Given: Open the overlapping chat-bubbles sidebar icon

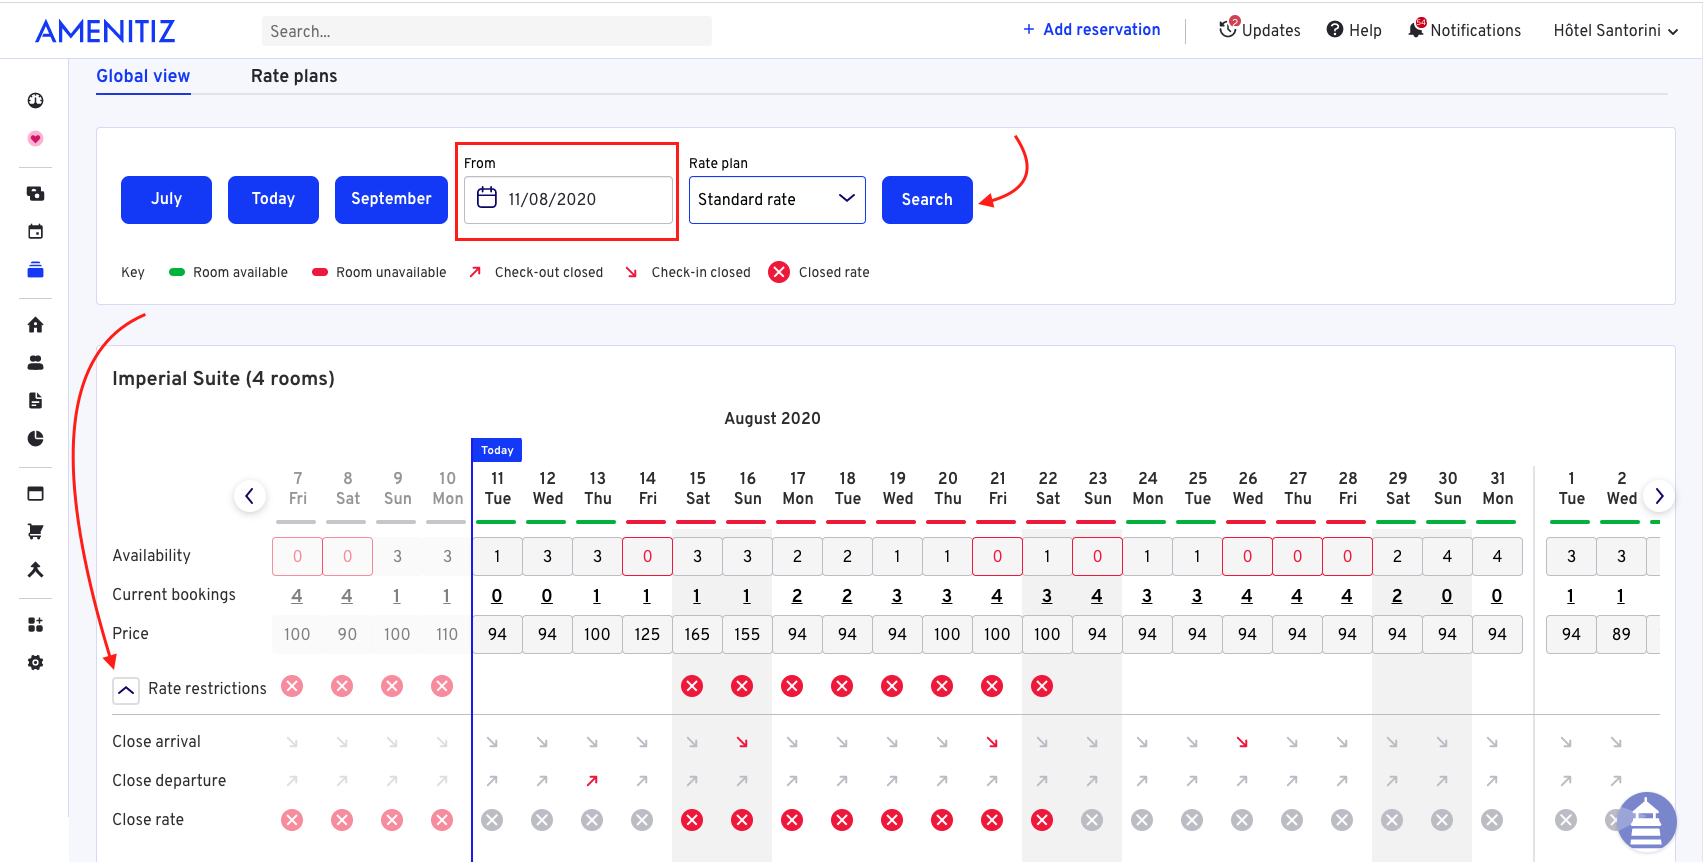Looking at the screenshot, I should click(x=36, y=194).
